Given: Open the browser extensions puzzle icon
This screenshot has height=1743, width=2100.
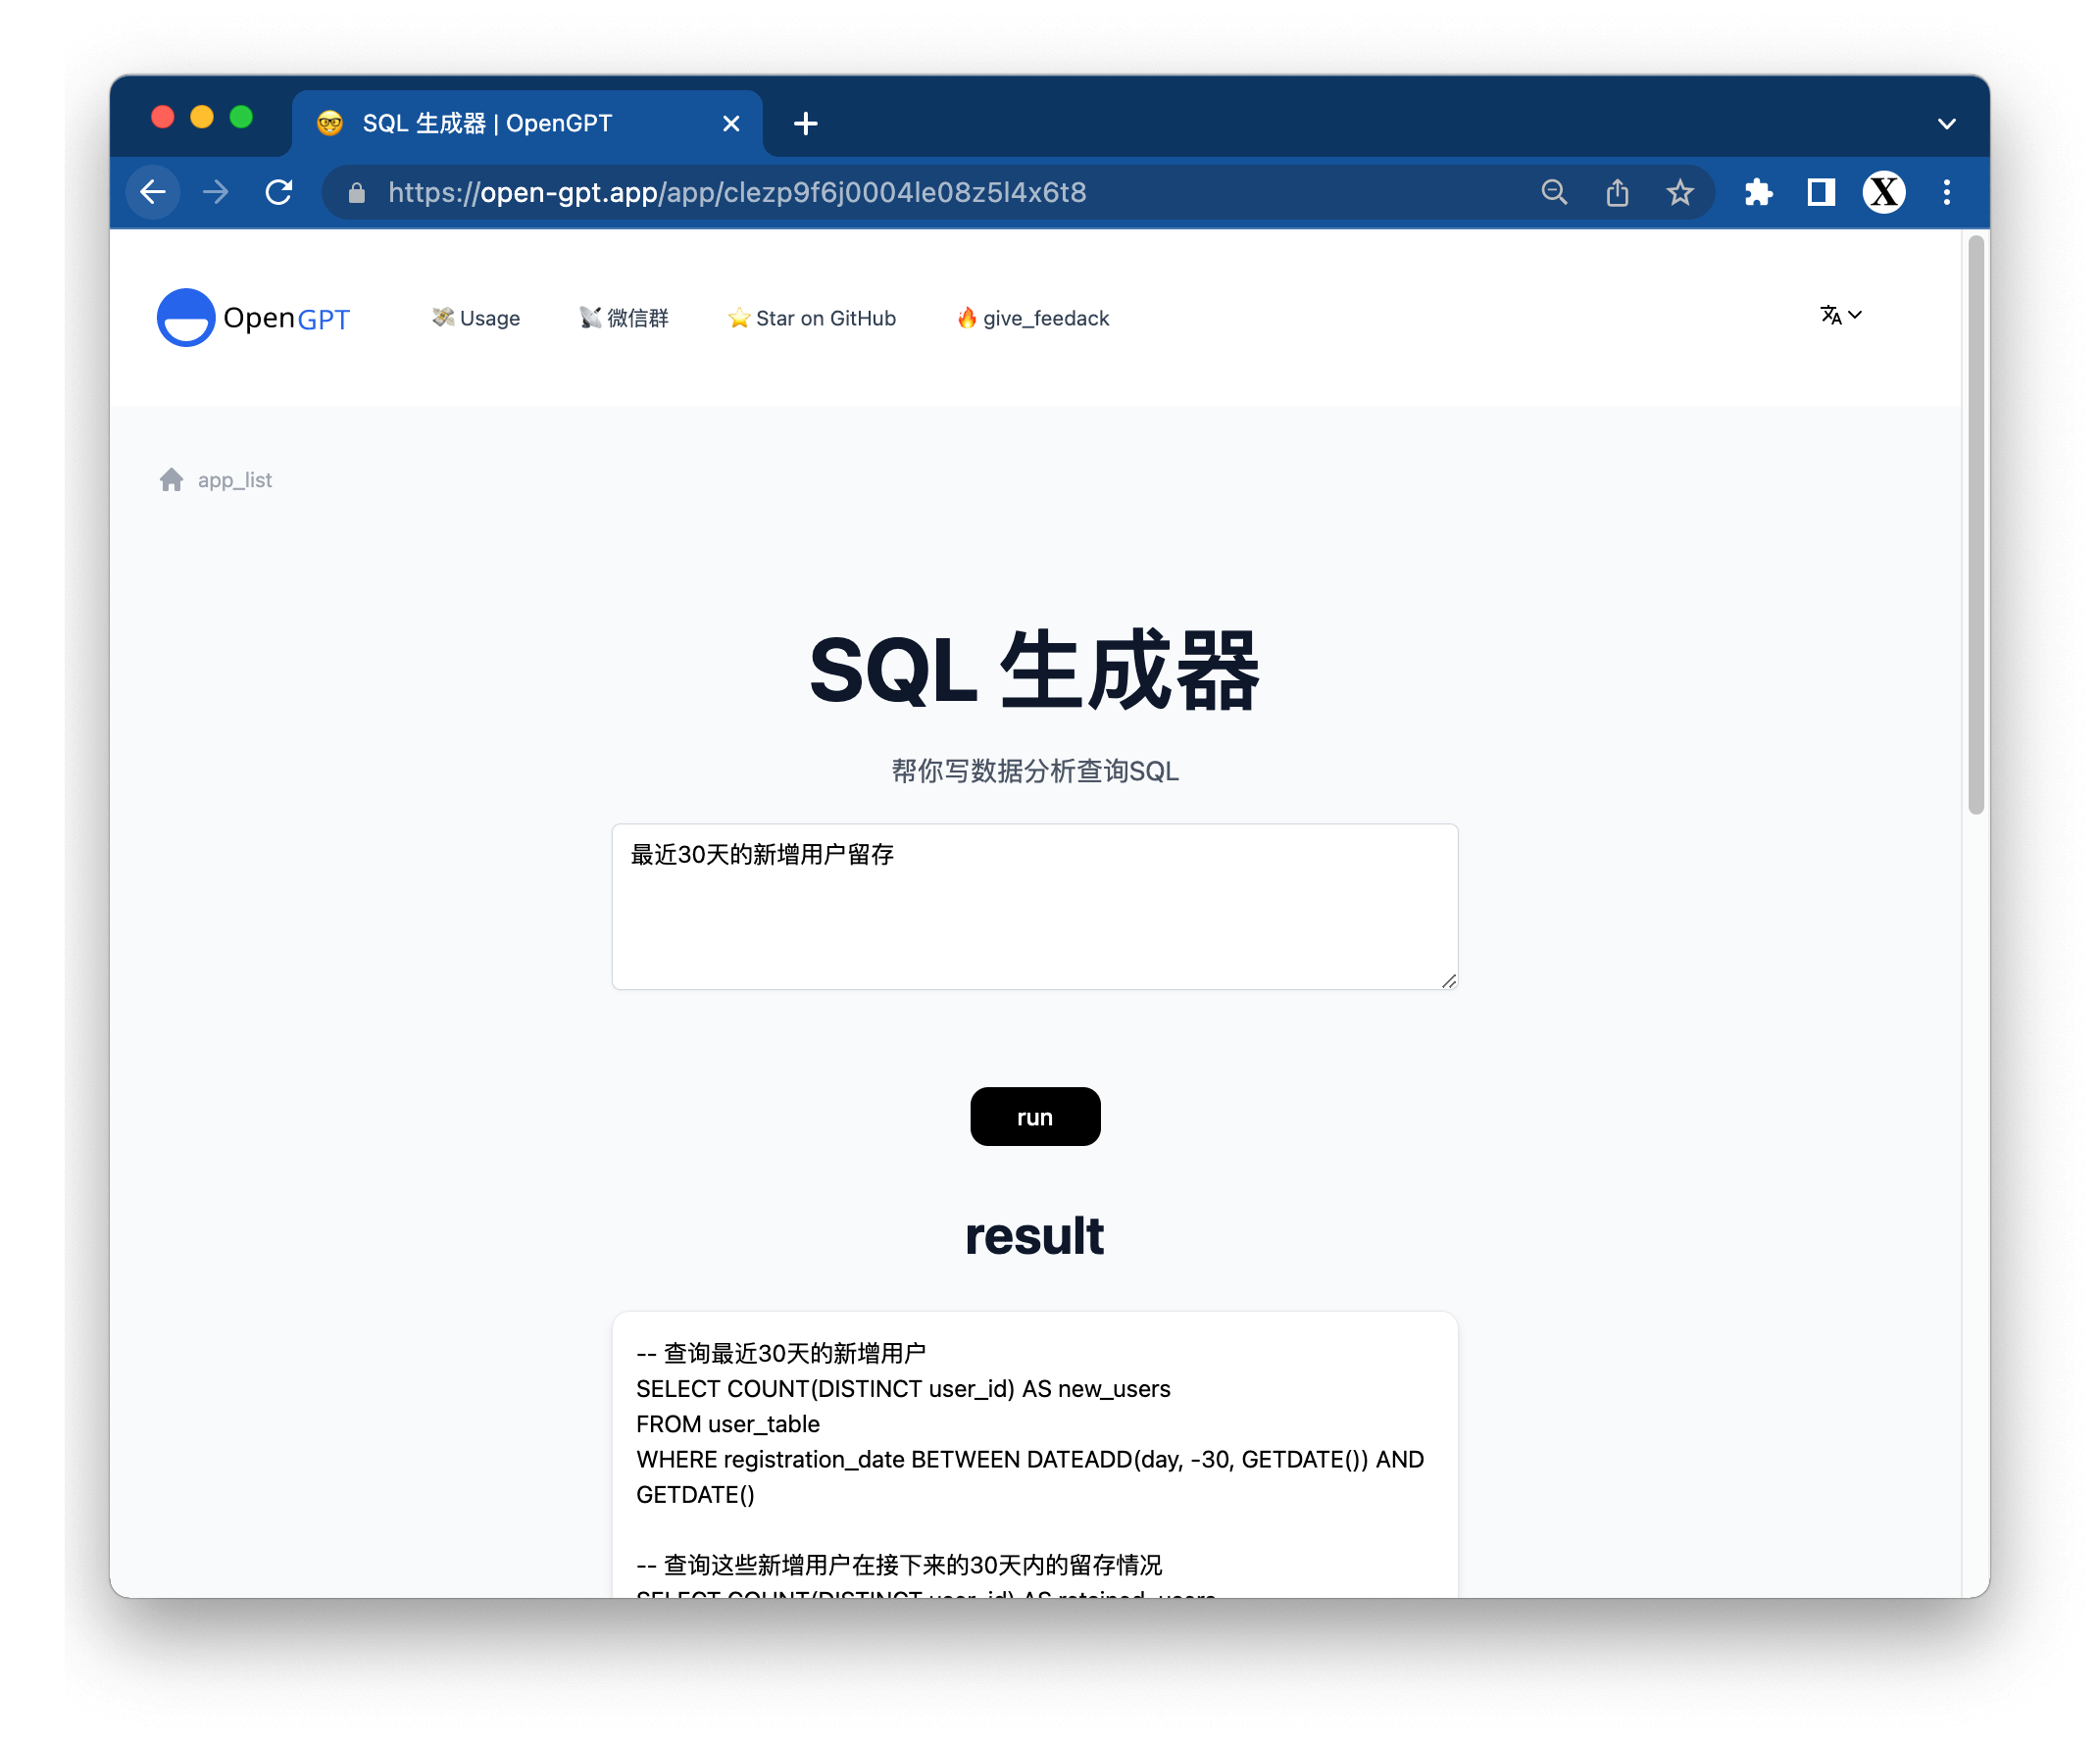Looking at the screenshot, I should coord(1757,192).
